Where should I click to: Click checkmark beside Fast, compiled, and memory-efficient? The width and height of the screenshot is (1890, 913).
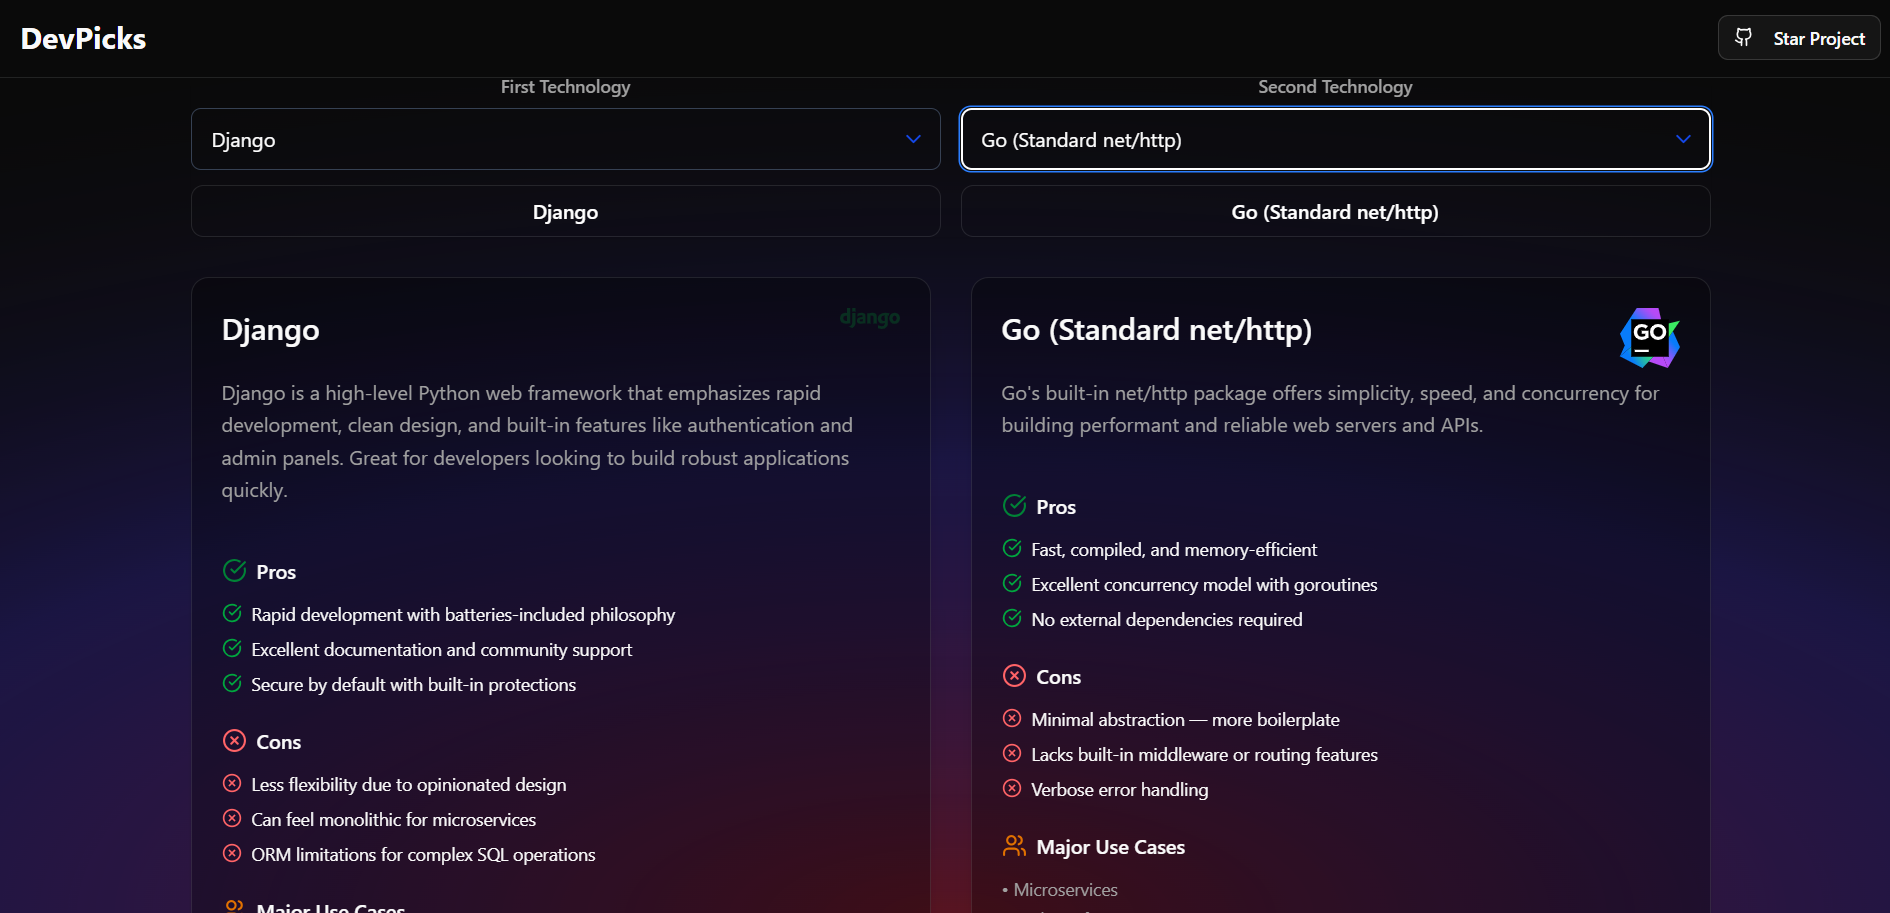[x=1012, y=549]
